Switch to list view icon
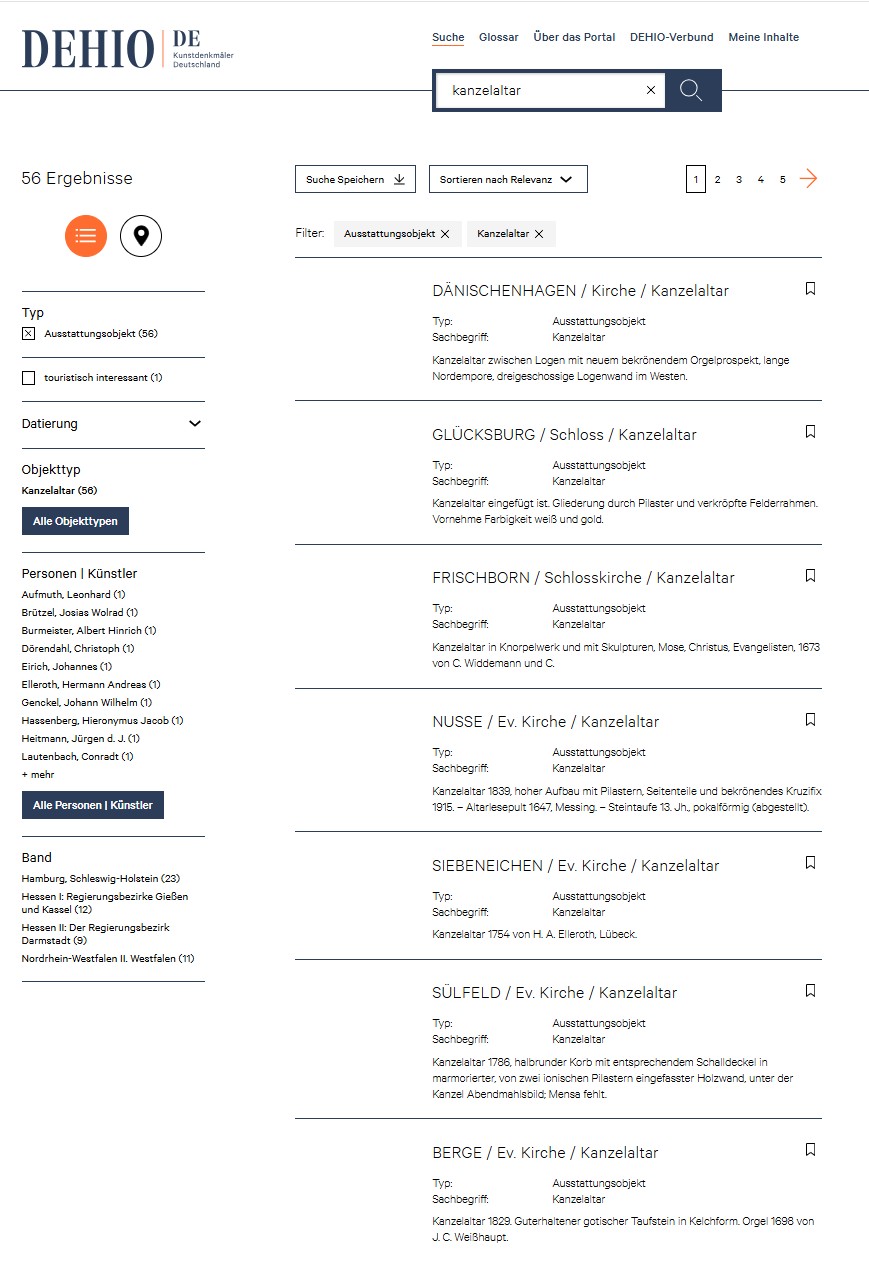This screenshot has height=1262, width=869. pyautogui.click(x=86, y=236)
